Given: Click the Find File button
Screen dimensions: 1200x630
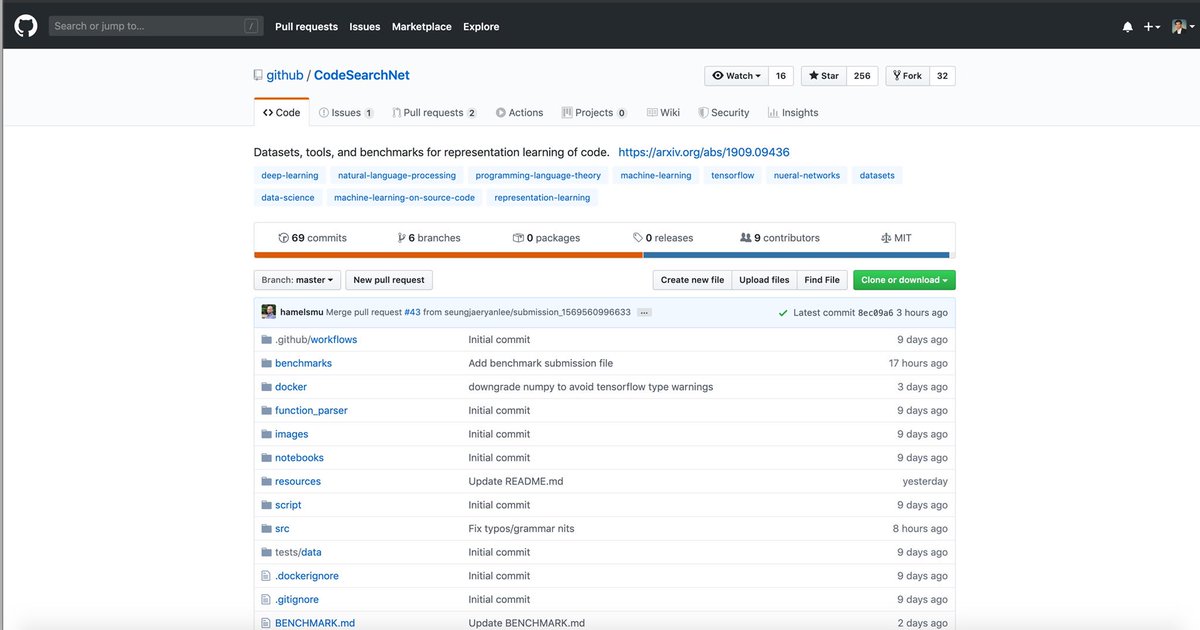Looking at the screenshot, I should tap(822, 280).
